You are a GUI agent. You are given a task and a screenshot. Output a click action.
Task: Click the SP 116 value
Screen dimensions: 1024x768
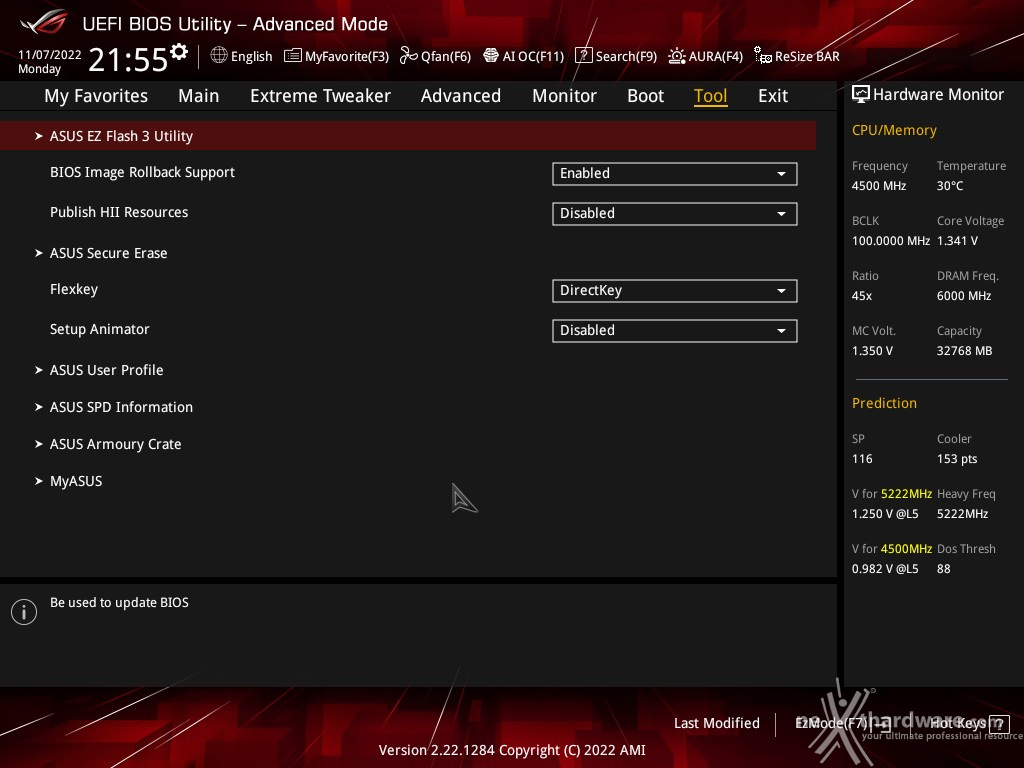862,458
